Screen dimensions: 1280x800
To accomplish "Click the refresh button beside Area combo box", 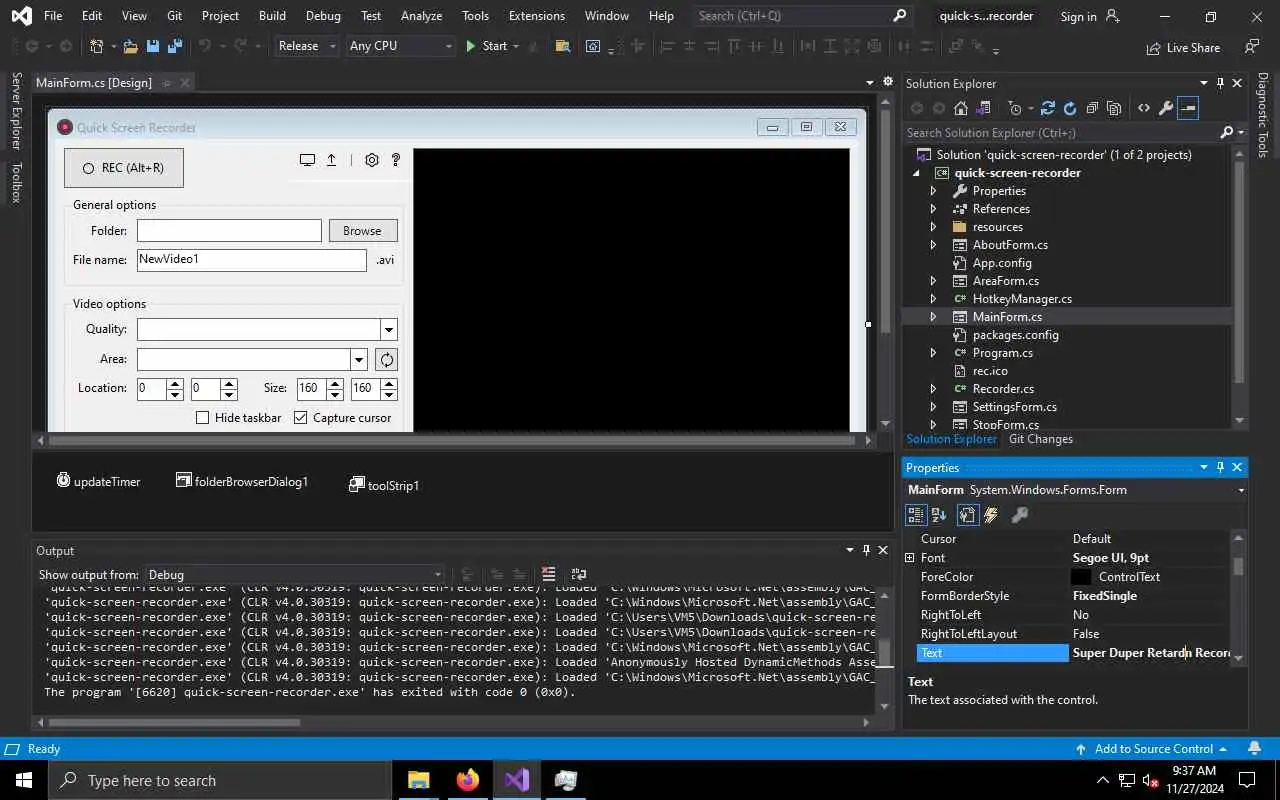I will pyautogui.click(x=386, y=359).
